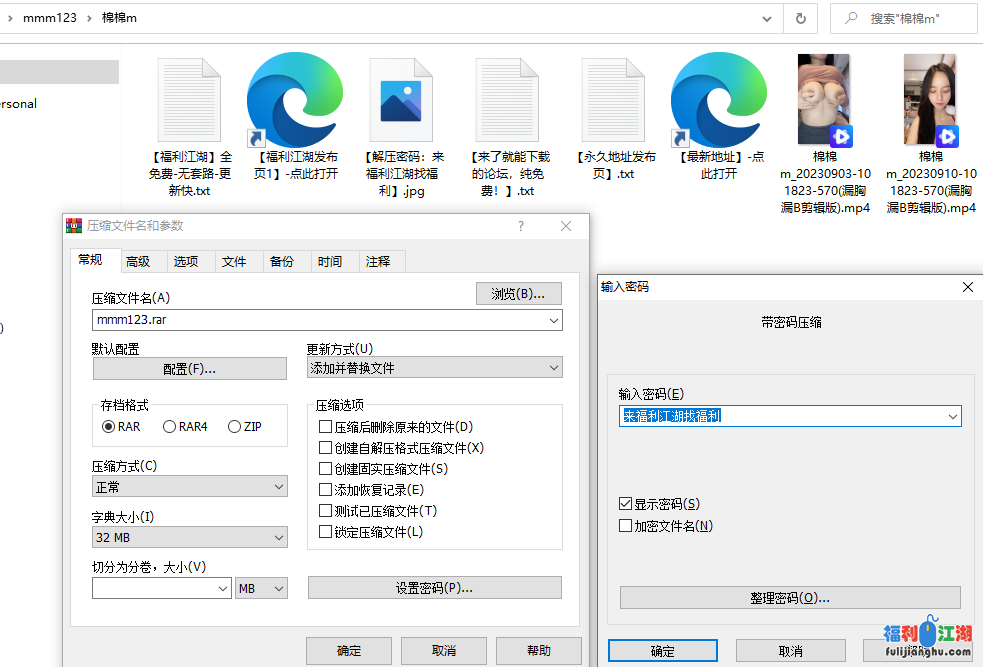Open the 压缩方式 dropdown showing 正常

point(189,486)
